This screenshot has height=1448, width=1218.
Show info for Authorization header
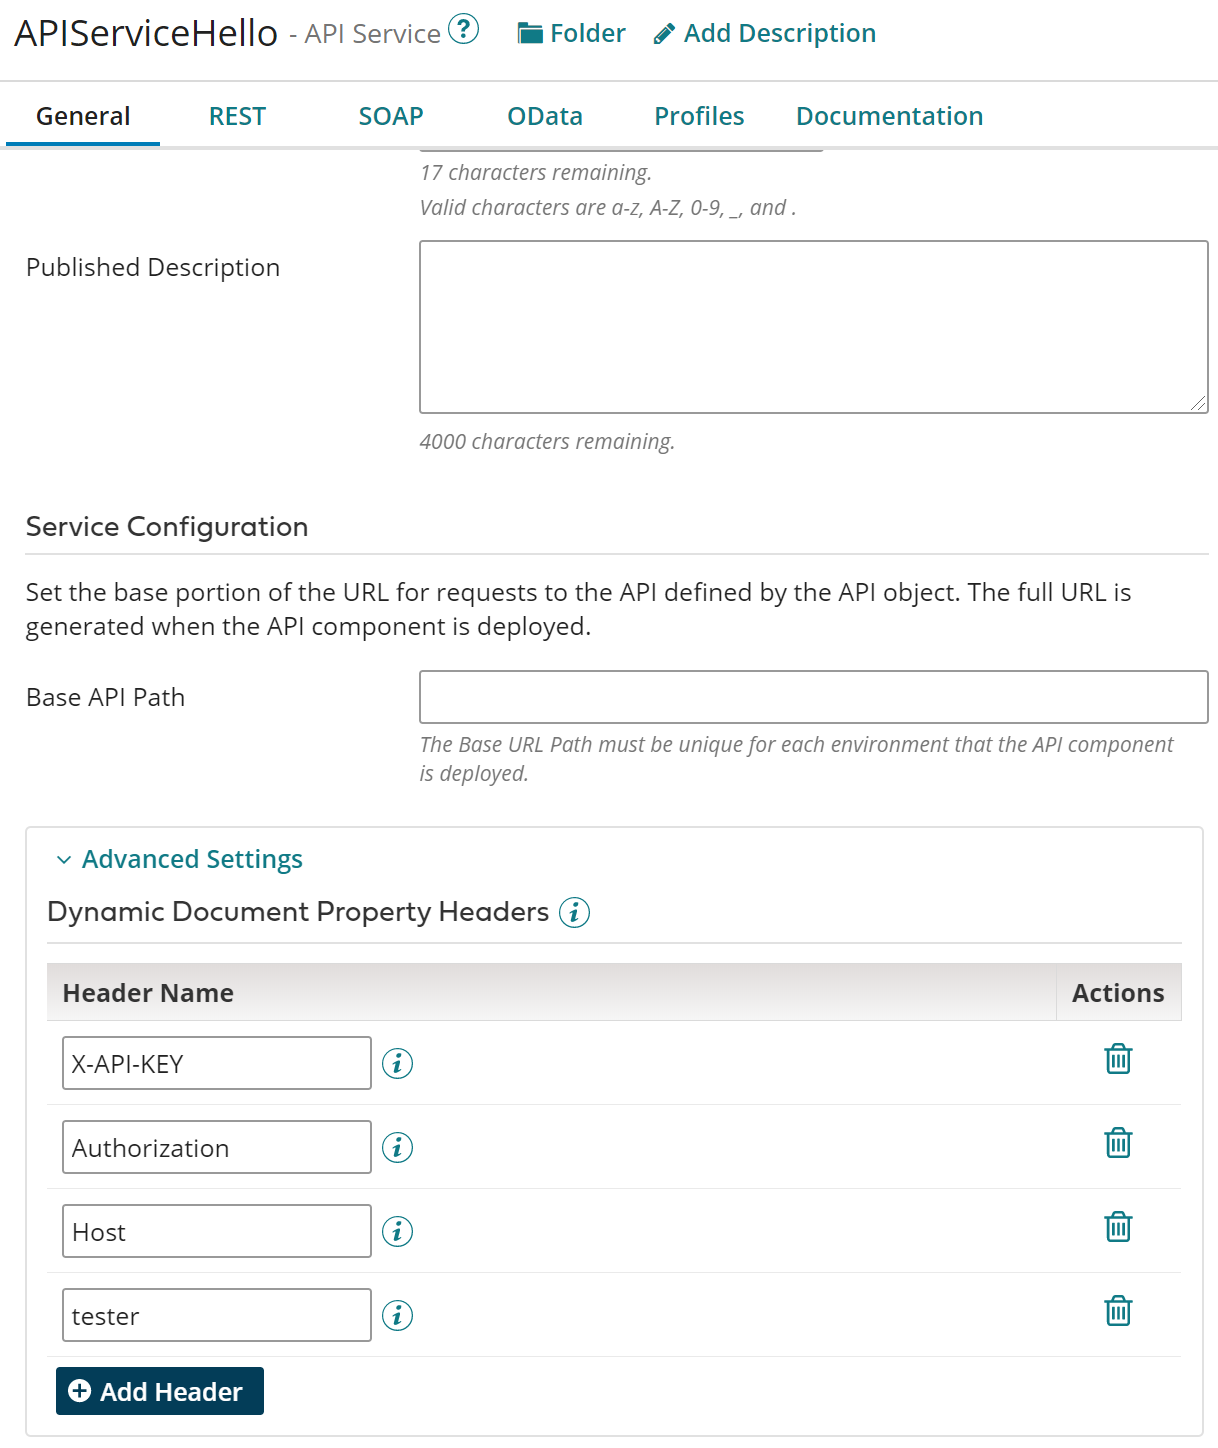click(x=398, y=1147)
